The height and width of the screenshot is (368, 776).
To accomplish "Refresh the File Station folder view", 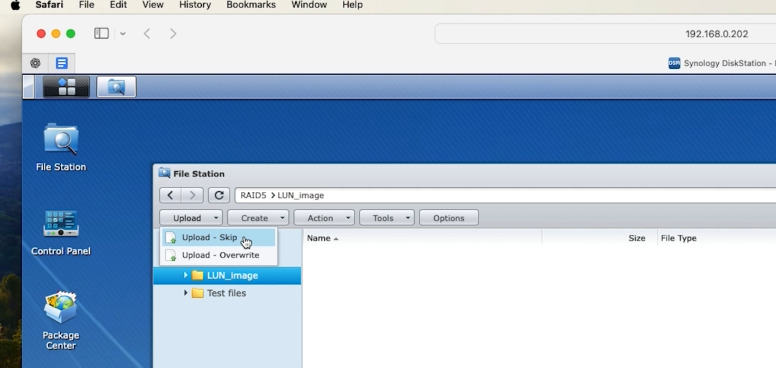I will pyautogui.click(x=219, y=195).
